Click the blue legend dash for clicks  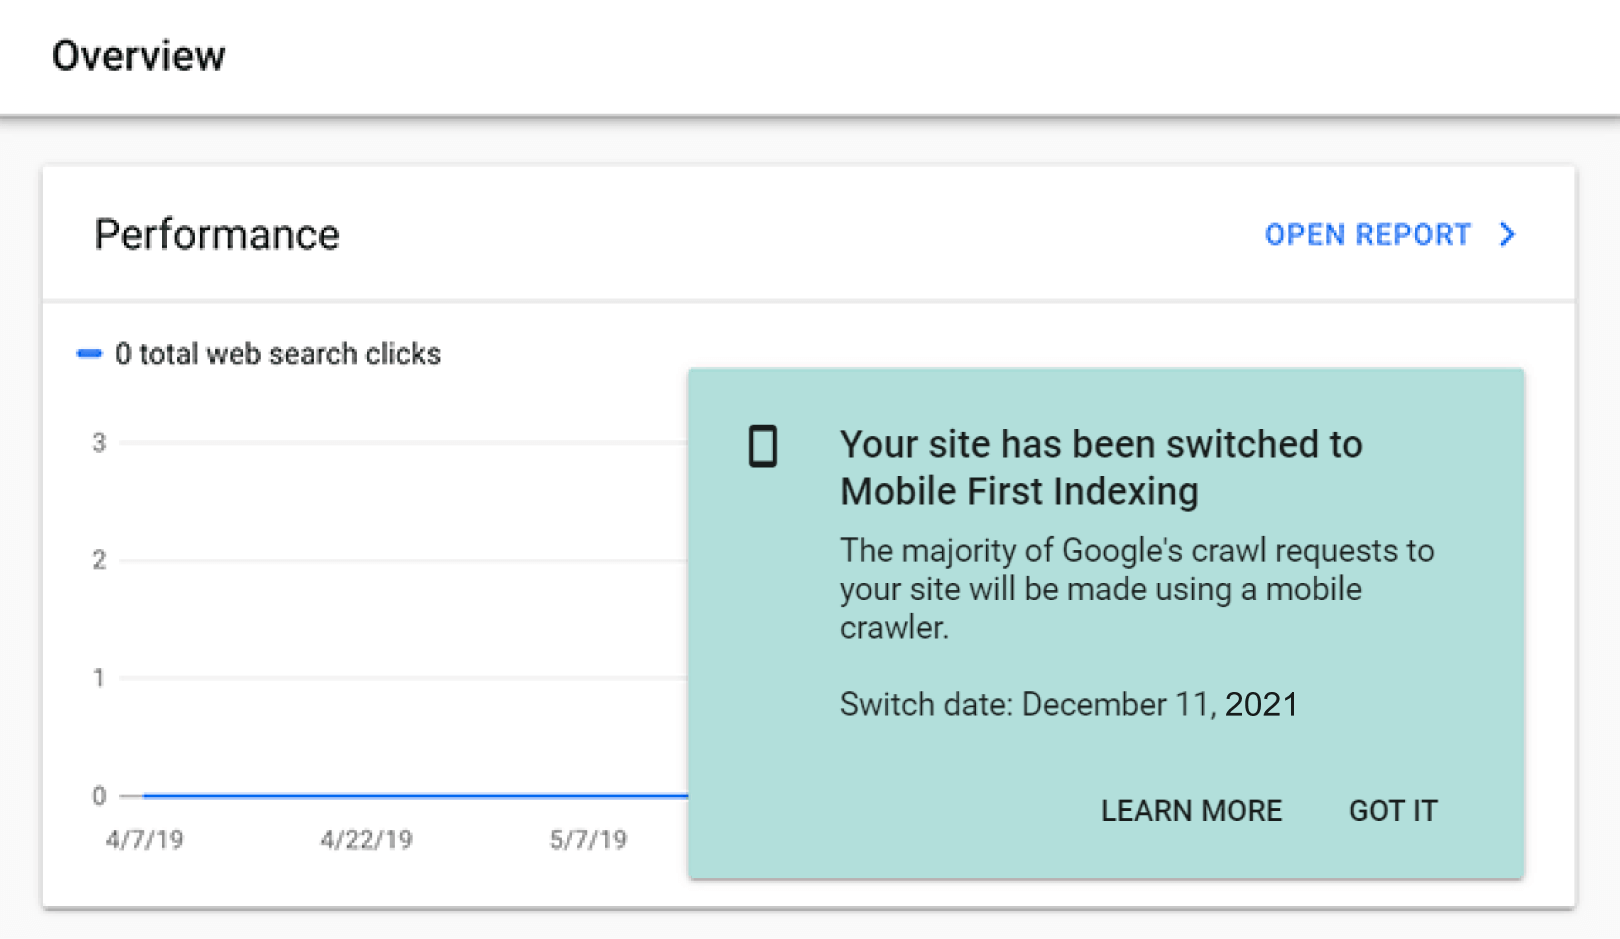click(x=89, y=354)
